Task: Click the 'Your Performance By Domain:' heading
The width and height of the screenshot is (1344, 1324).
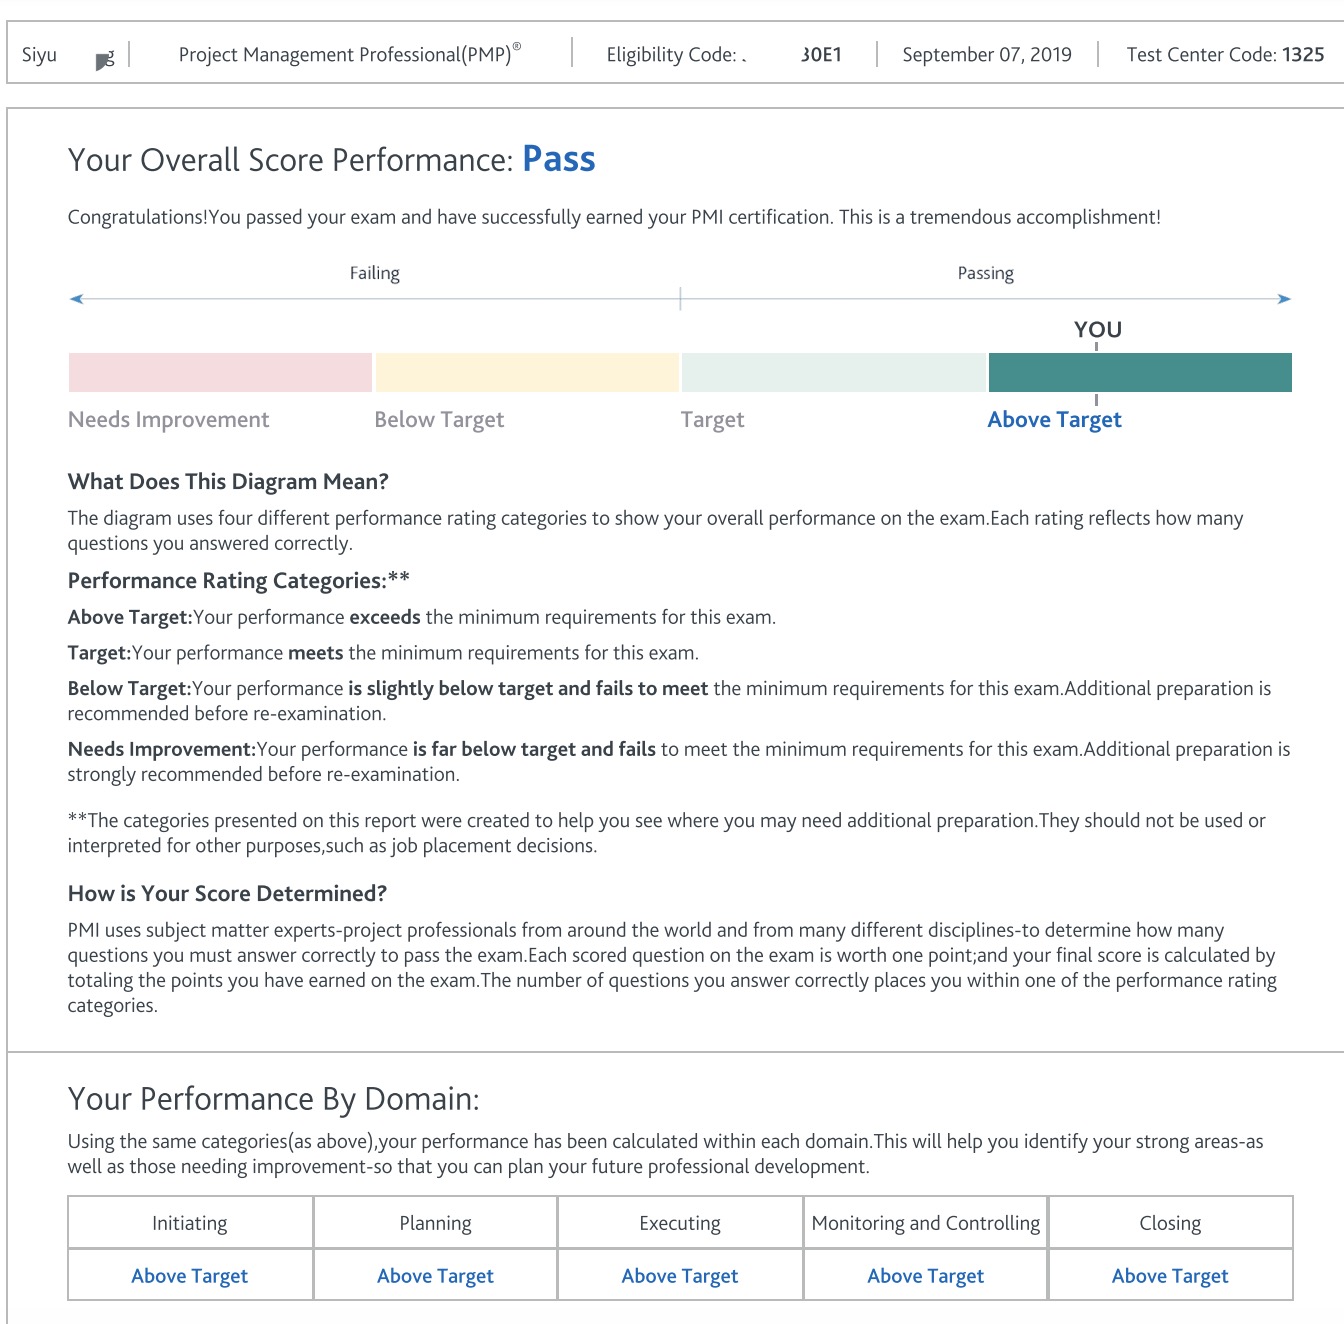Action: (274, 1099)
